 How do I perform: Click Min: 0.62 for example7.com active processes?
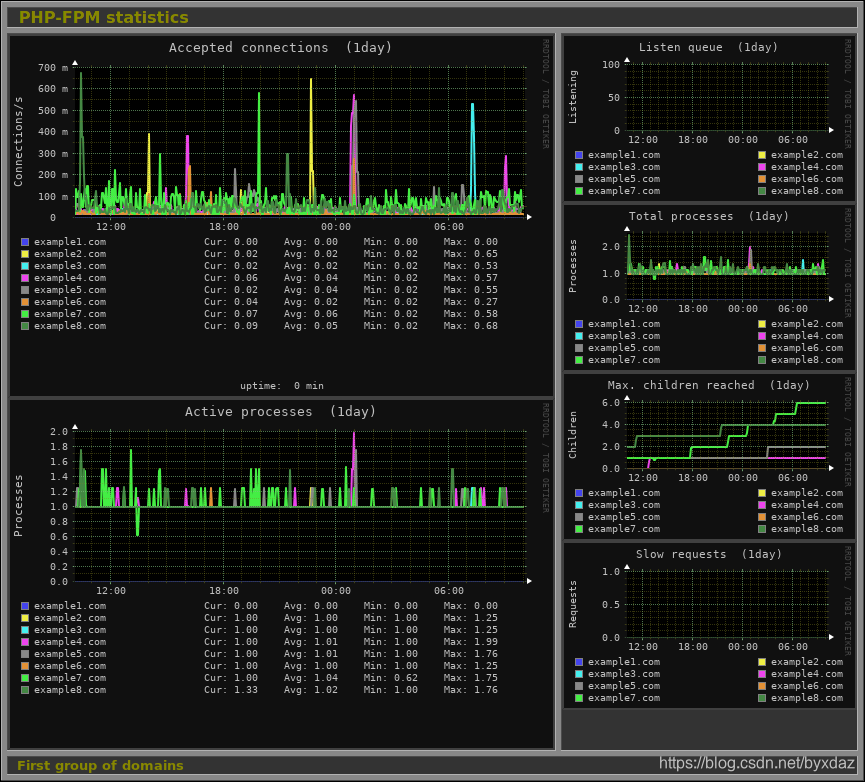pos(391,678)
